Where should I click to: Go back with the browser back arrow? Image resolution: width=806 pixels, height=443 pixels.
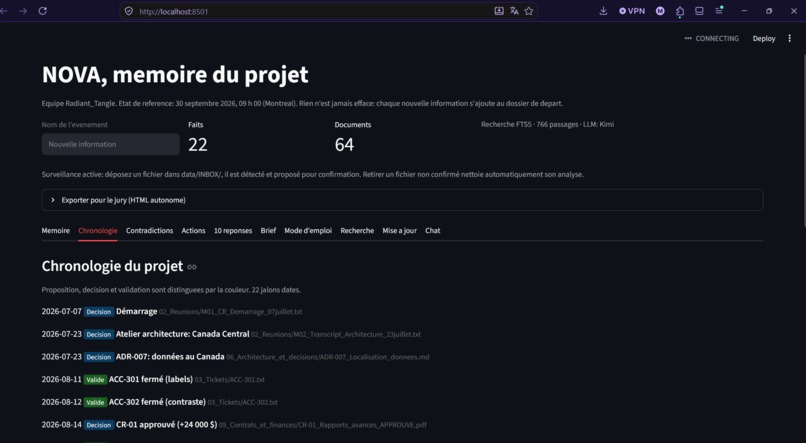(3, 11)
